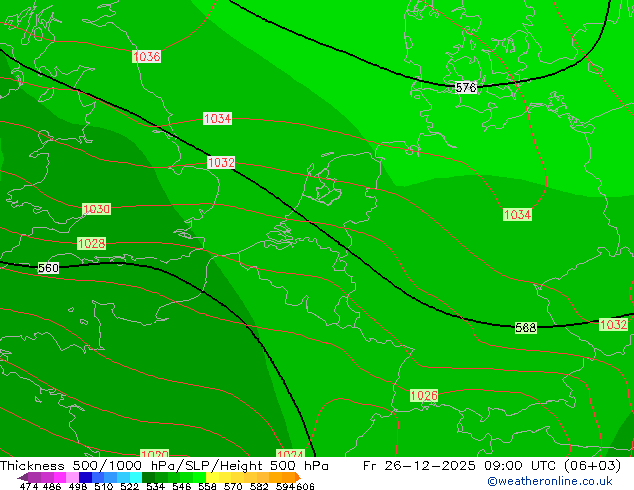Click the legend value 534
This screenshot has width=634, height=490.
156,486
